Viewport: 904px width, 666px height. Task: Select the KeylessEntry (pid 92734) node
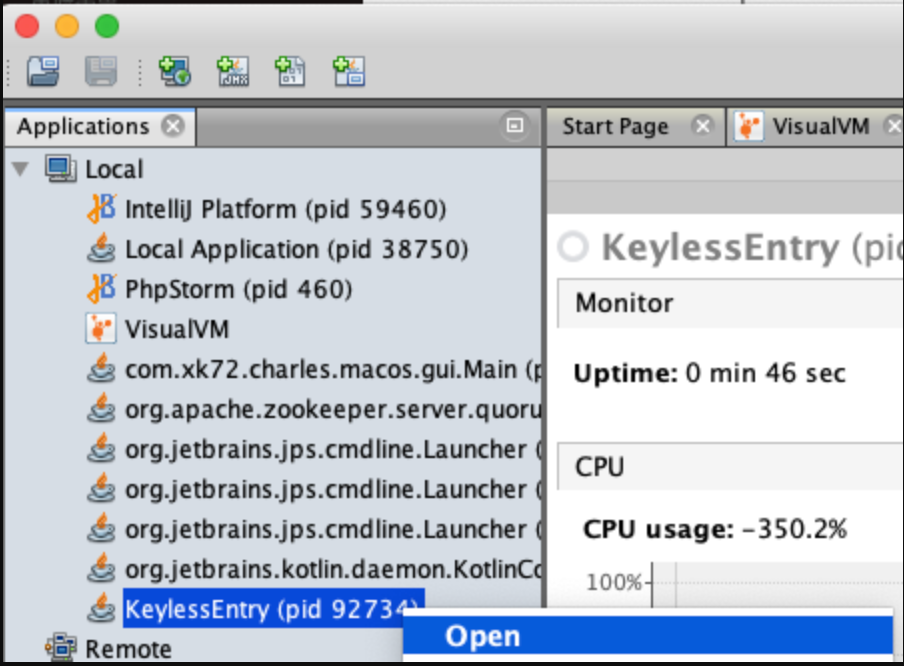(x=273, y=609)
